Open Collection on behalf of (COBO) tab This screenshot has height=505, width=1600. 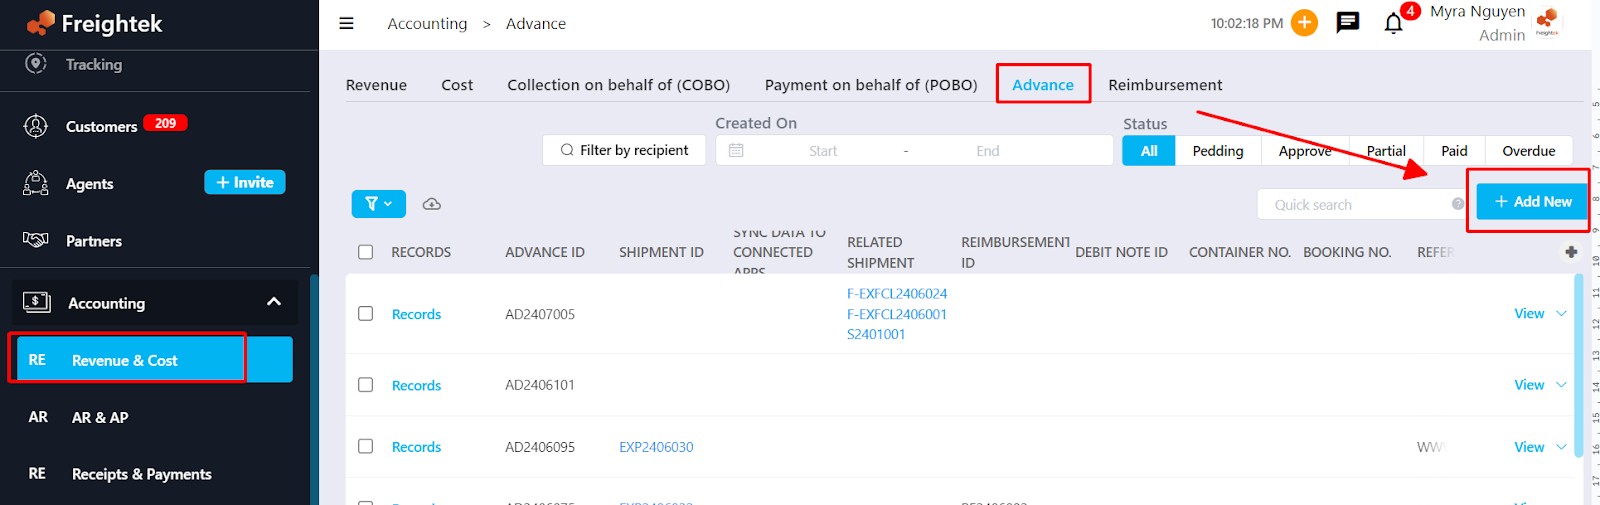(x=618, y=85)
